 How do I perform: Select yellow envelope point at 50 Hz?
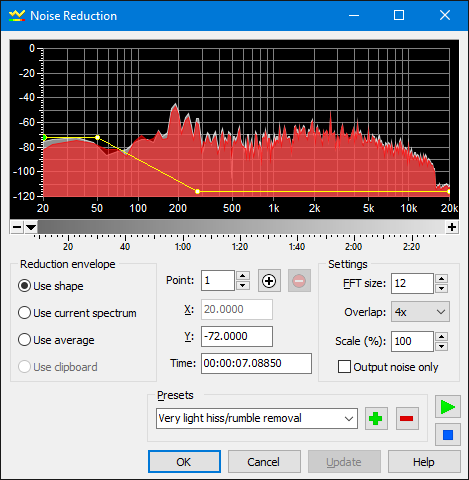97,137
